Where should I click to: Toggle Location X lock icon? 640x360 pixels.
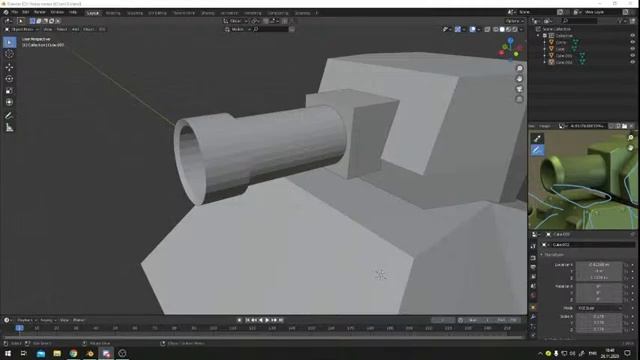(627, 265)
